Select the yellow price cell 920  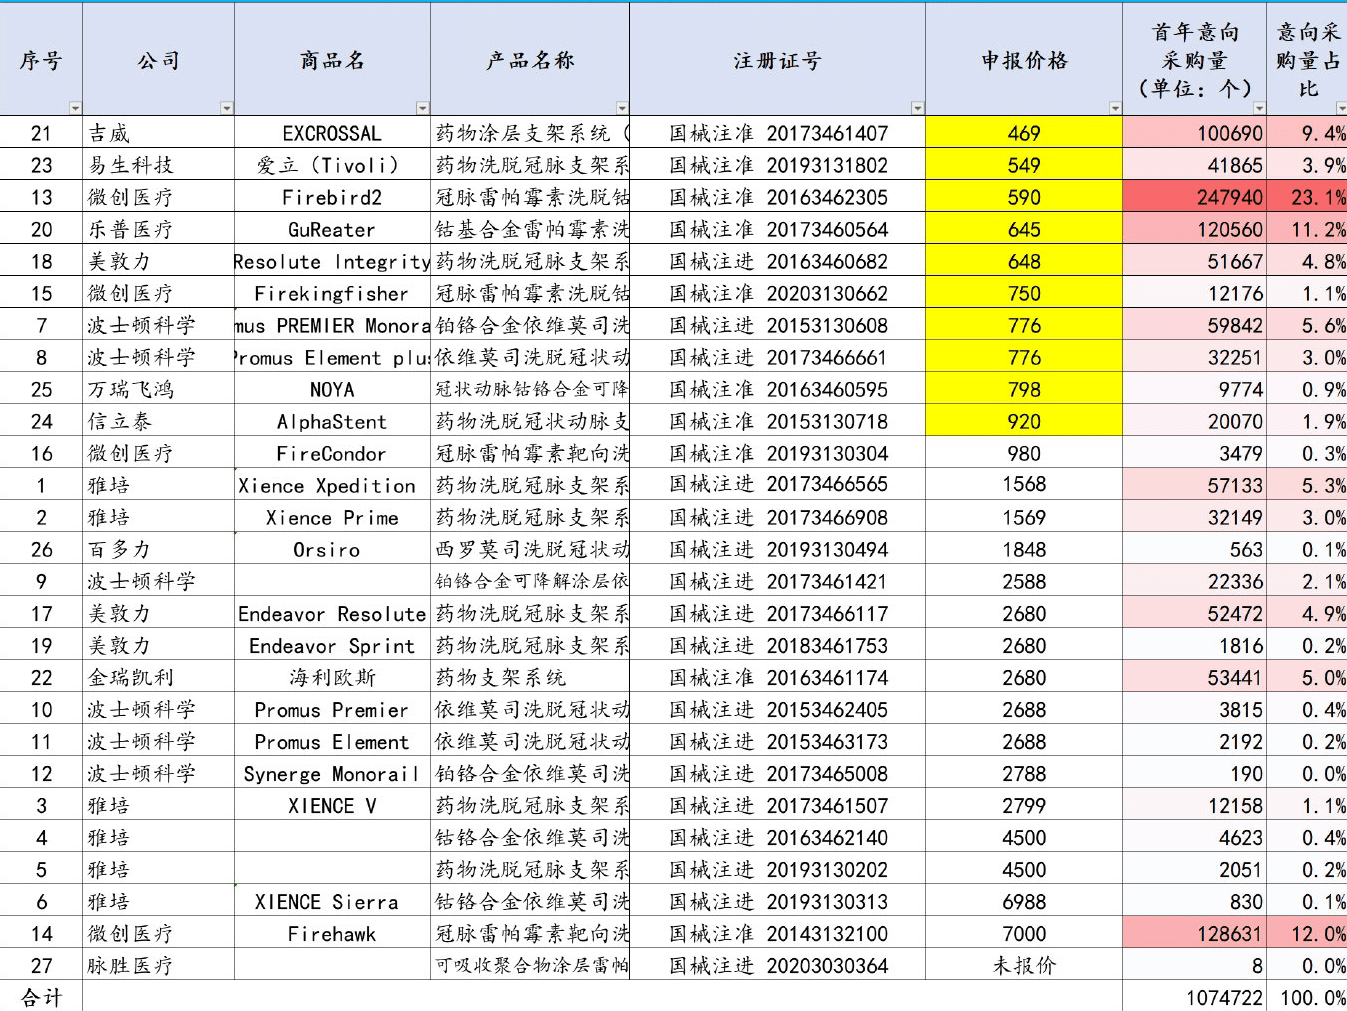pos(1024,421)
